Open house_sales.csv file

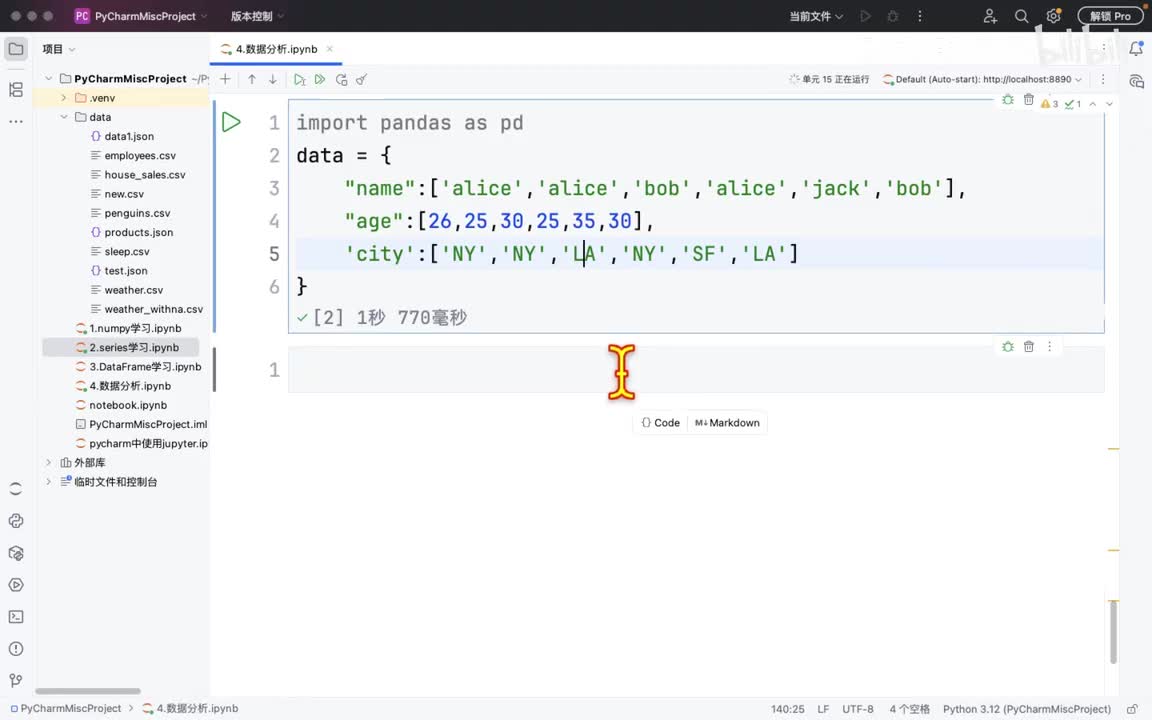pyautogui.click(x=145, y=174)
